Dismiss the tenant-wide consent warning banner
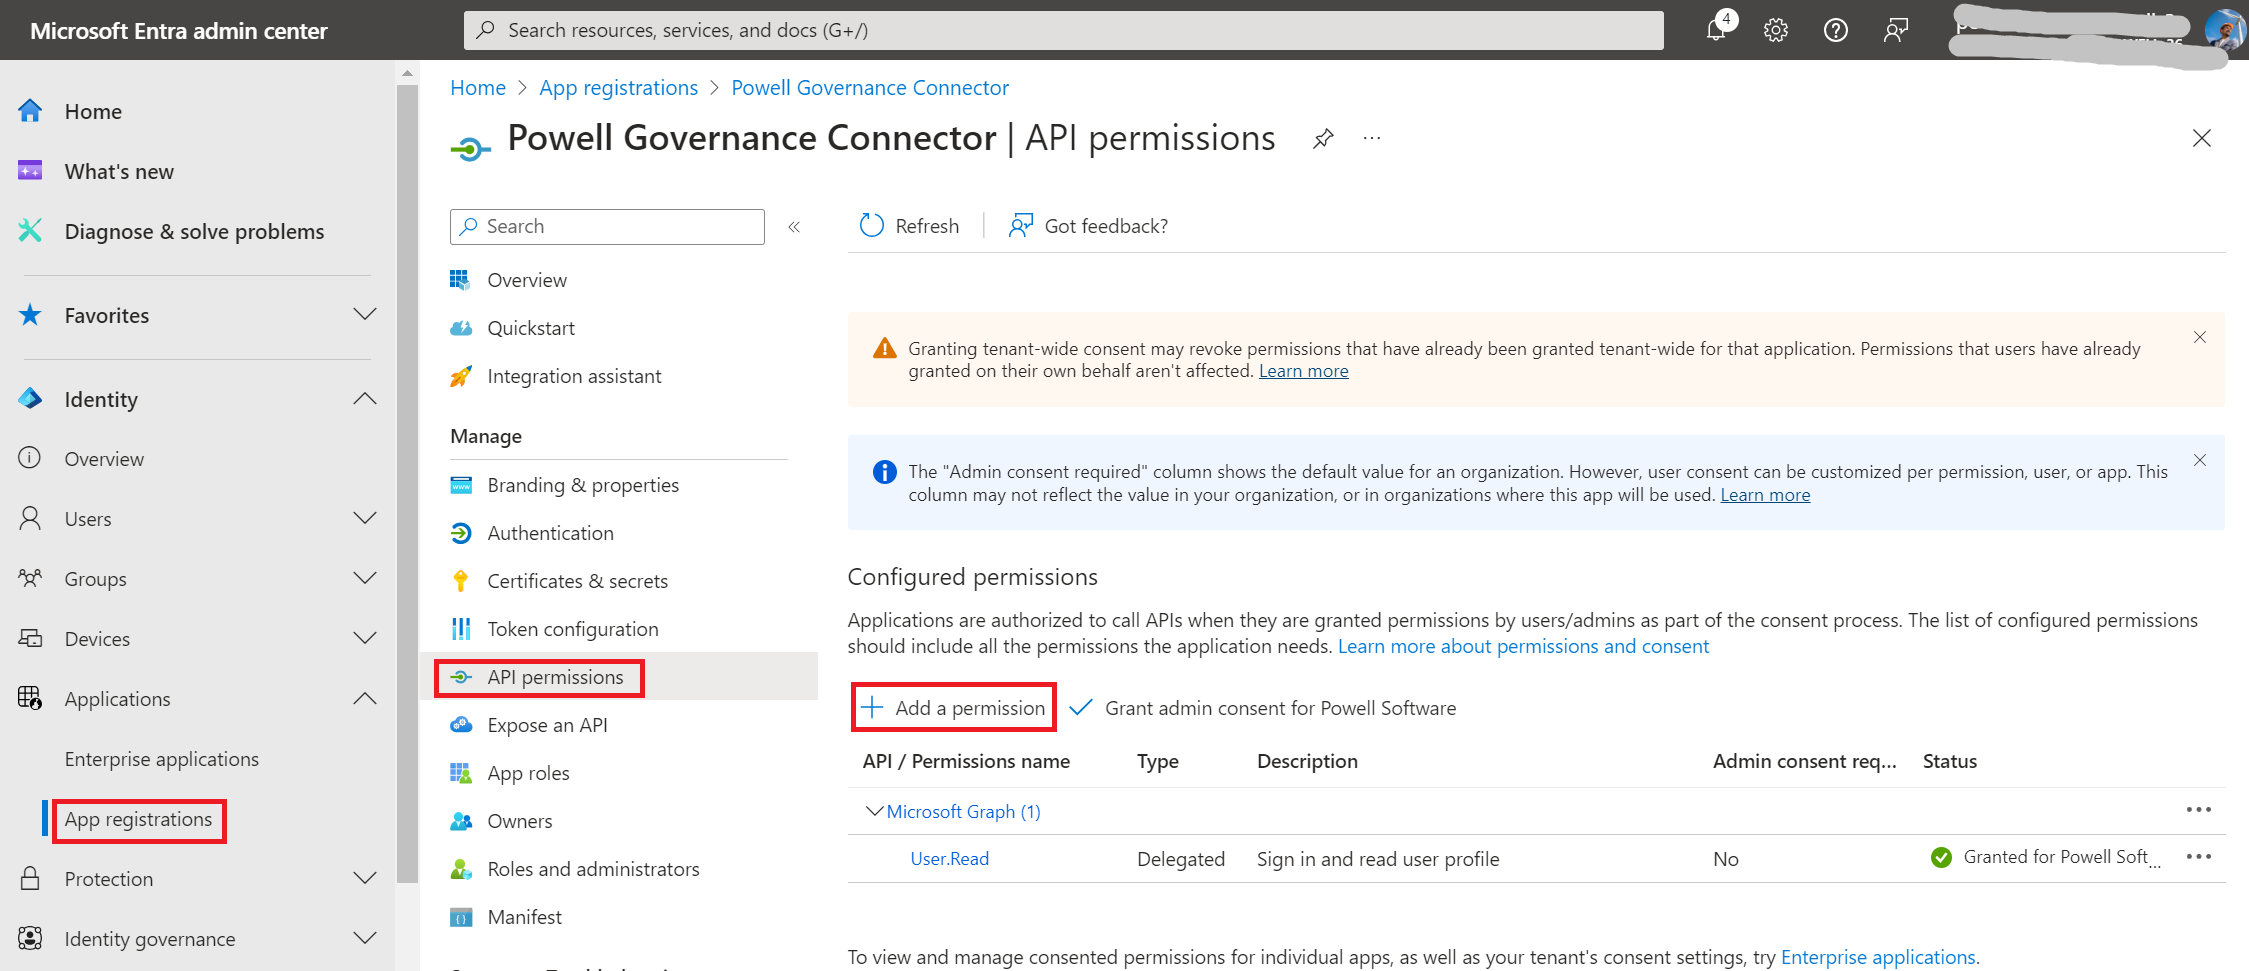Image resolution: width=2249 pixels, height=971 pixels. [x=2200, y=337]
